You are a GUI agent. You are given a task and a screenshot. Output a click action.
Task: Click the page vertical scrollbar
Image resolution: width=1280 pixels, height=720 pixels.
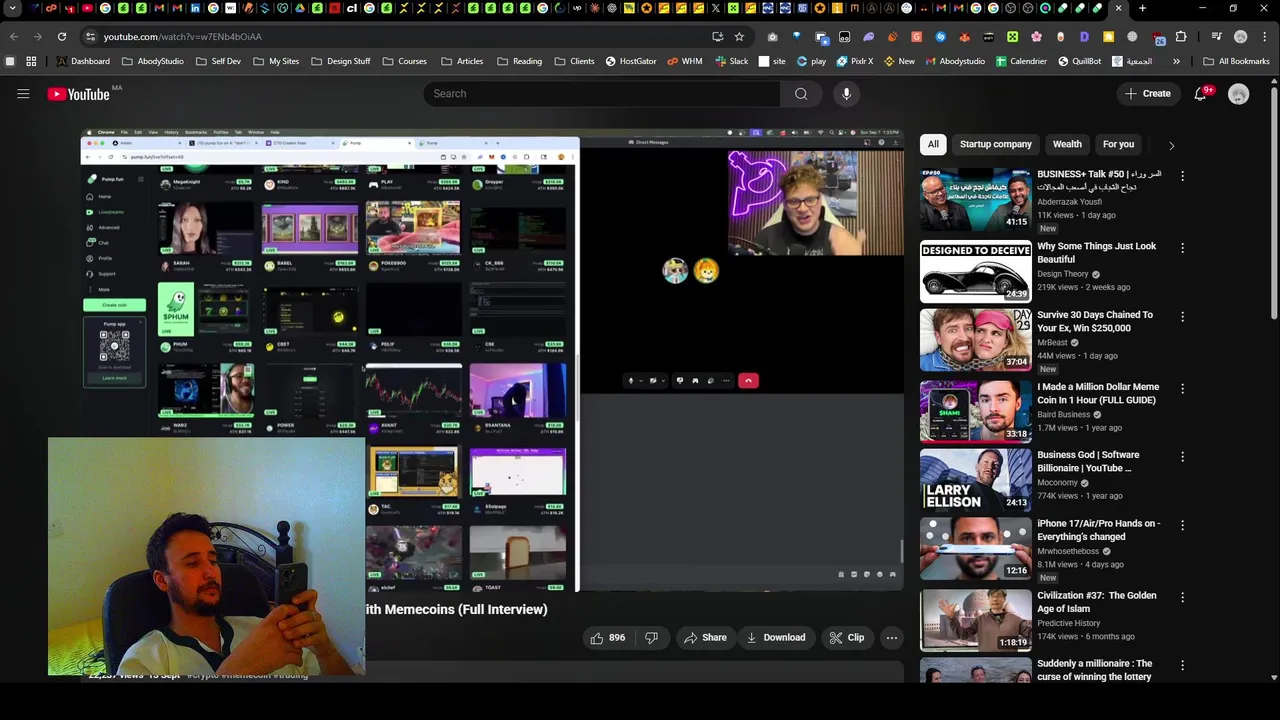point(1273,200)
